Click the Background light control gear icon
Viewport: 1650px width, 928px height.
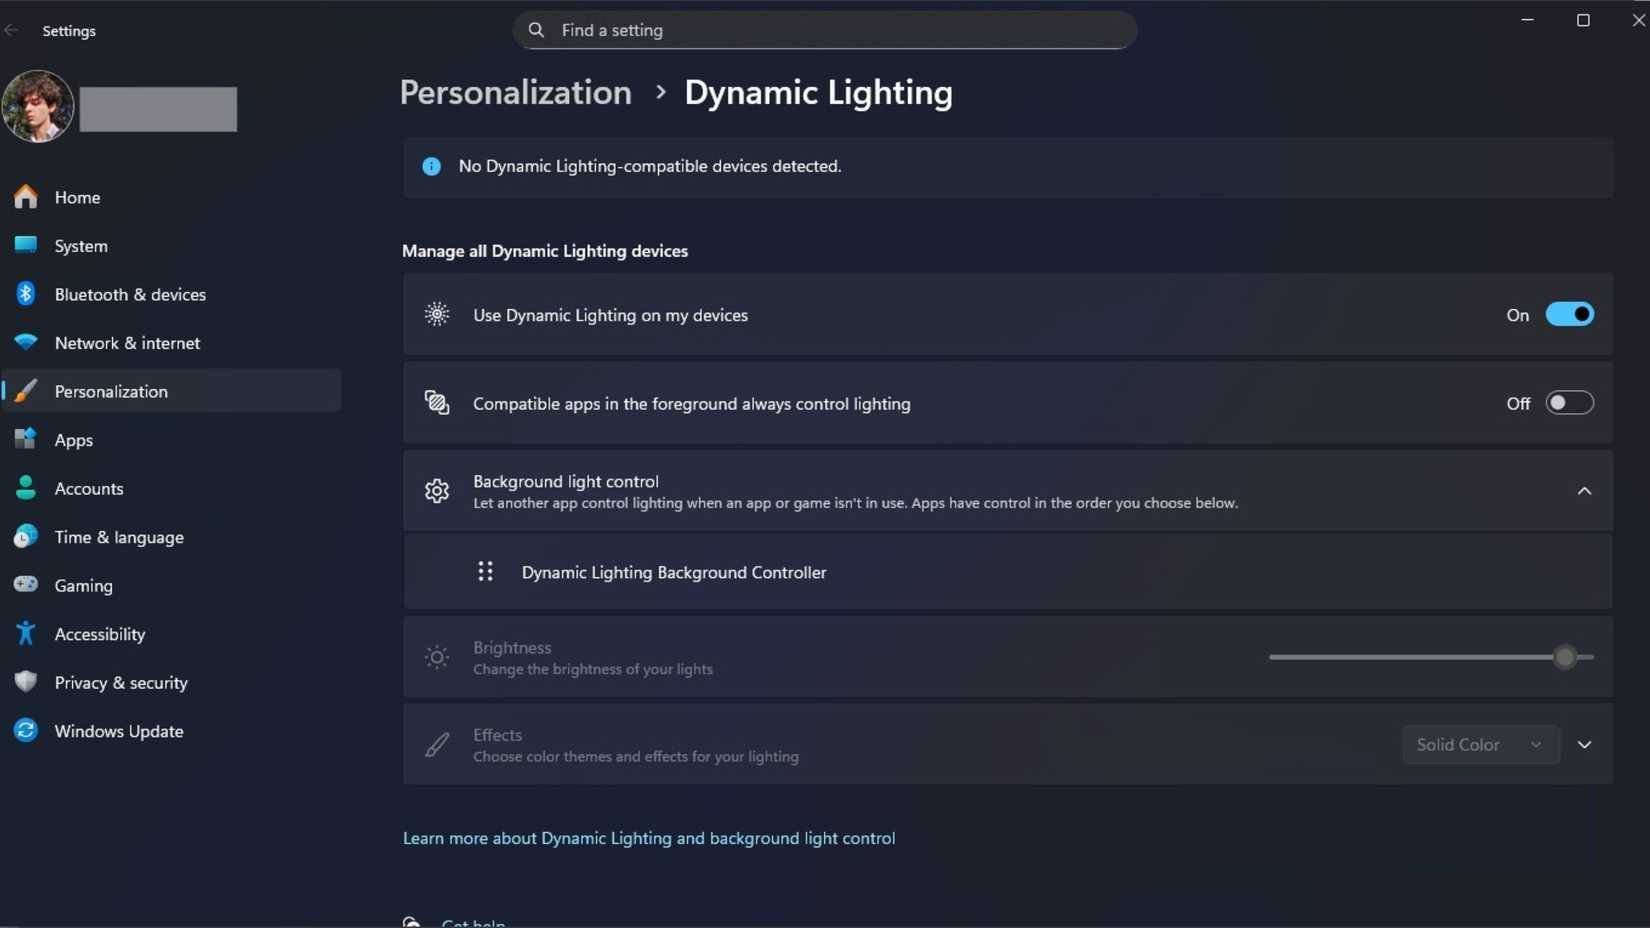437,491
